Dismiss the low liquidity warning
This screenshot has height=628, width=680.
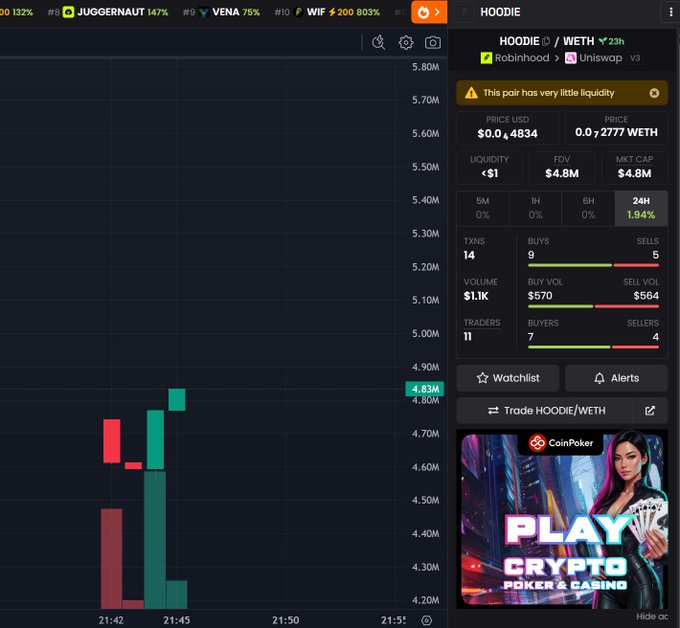point(654,93)
